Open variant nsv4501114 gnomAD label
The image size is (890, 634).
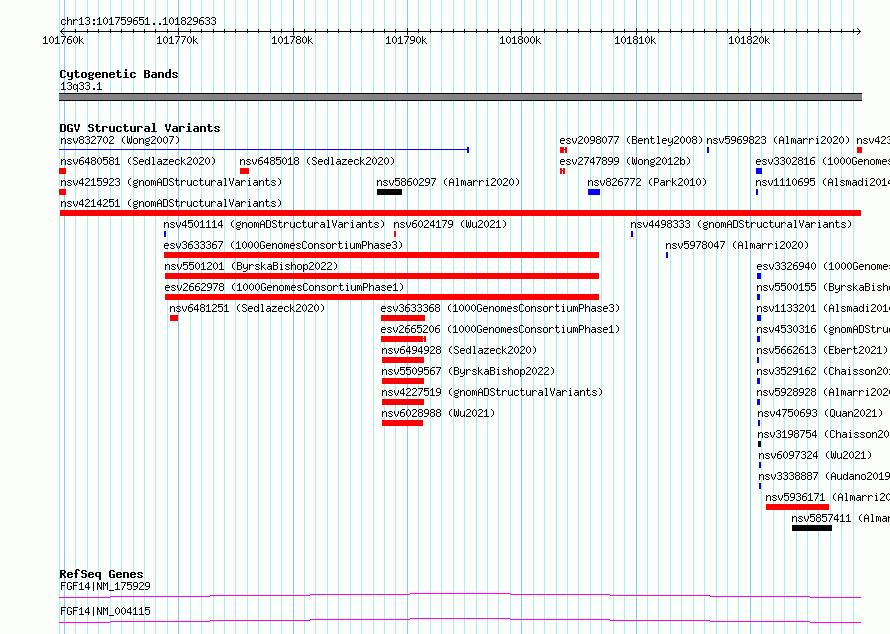coord(274,224)
